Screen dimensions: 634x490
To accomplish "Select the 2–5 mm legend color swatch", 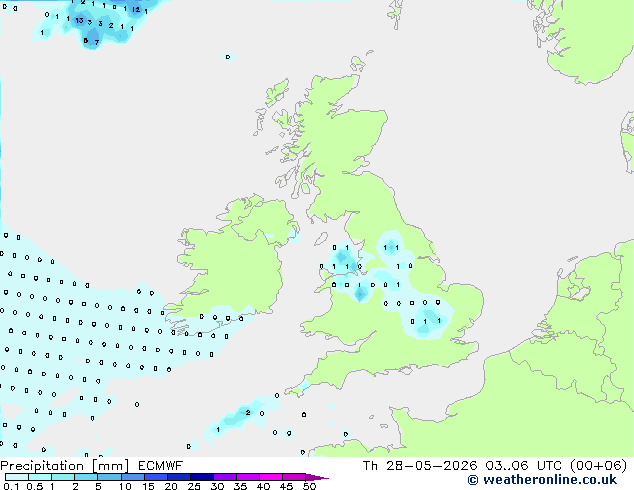I will pos(86,477).
